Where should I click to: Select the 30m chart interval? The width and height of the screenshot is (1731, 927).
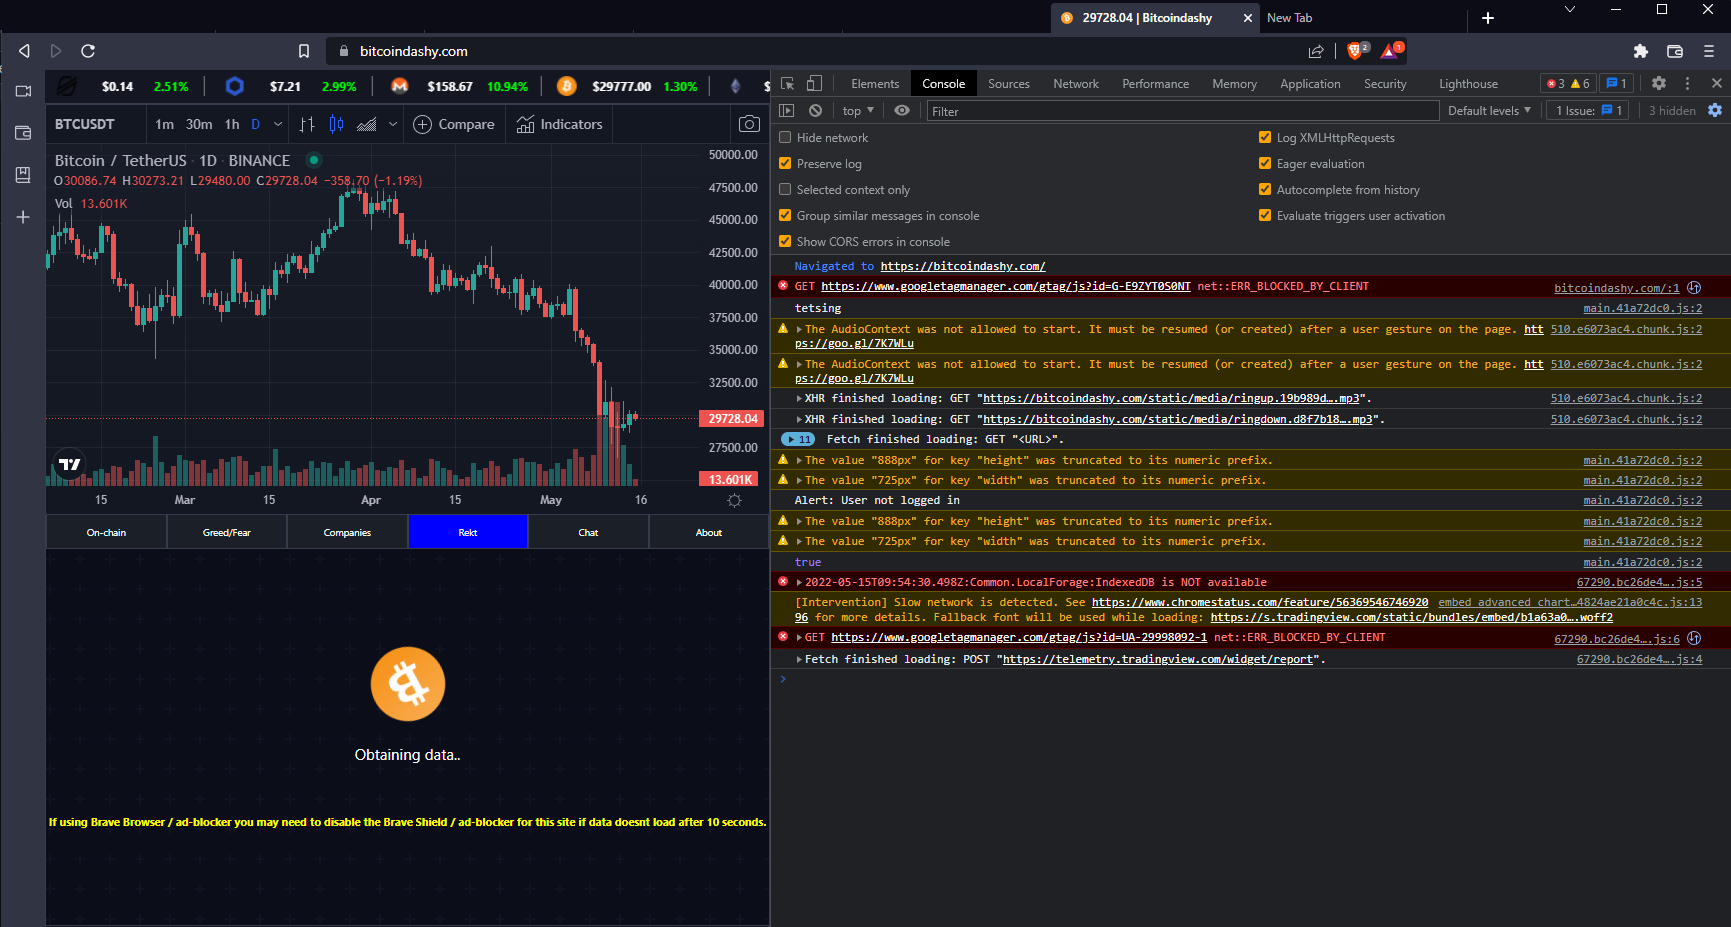199,124
